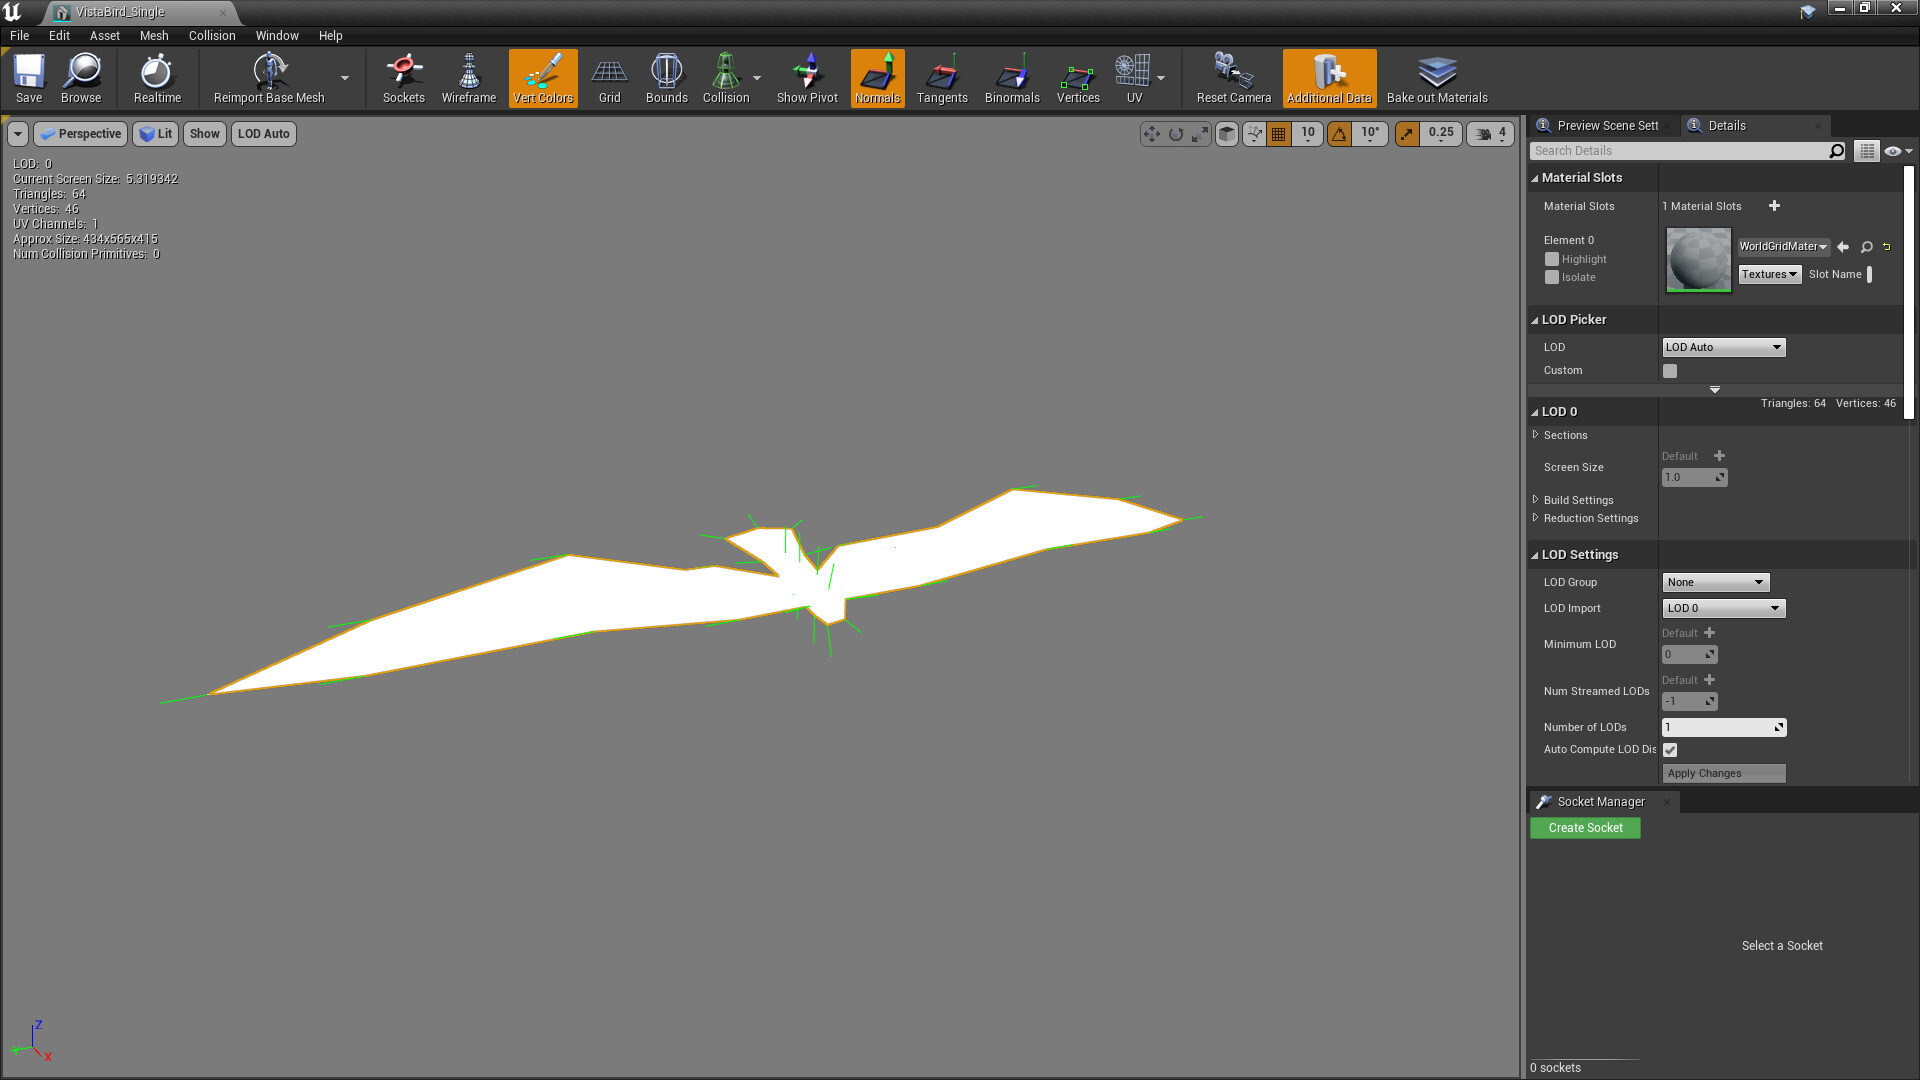The width and height of the screenshot is (1920, 1080).
Task: Select the Bake out Materials icon
Action: click(x=1436, y=78)
